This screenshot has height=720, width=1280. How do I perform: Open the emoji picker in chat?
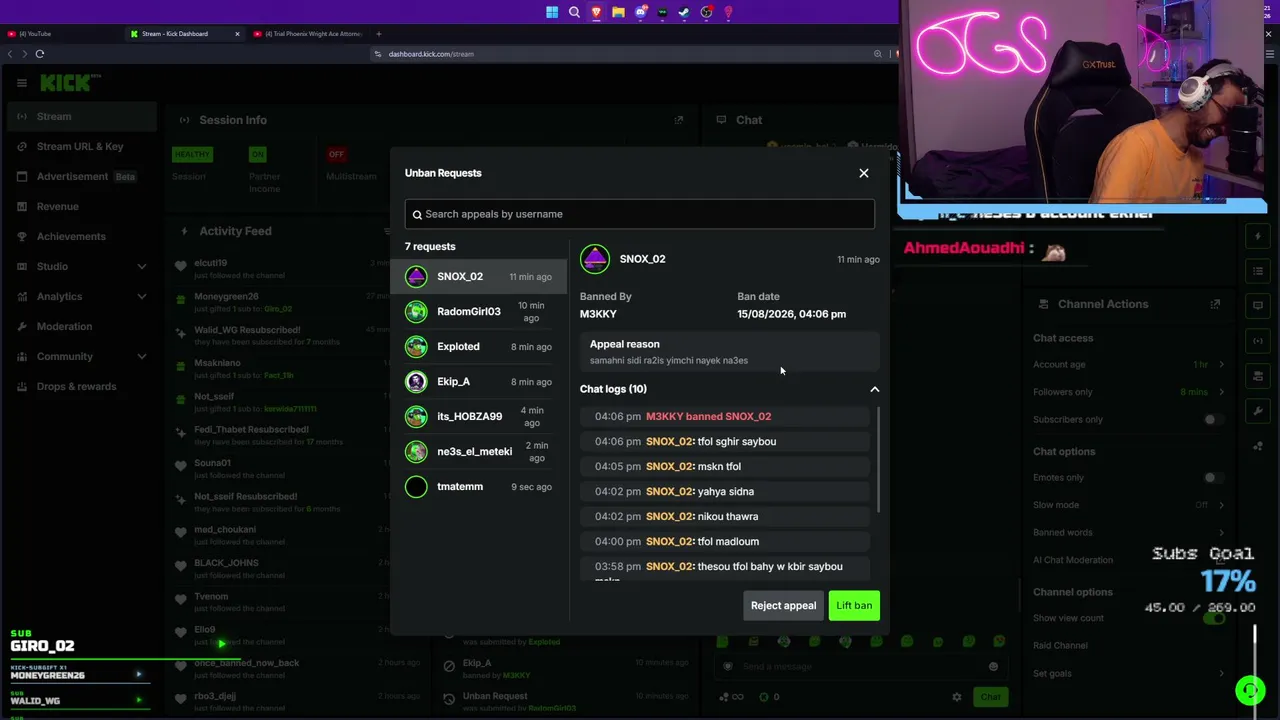[993, 667]
